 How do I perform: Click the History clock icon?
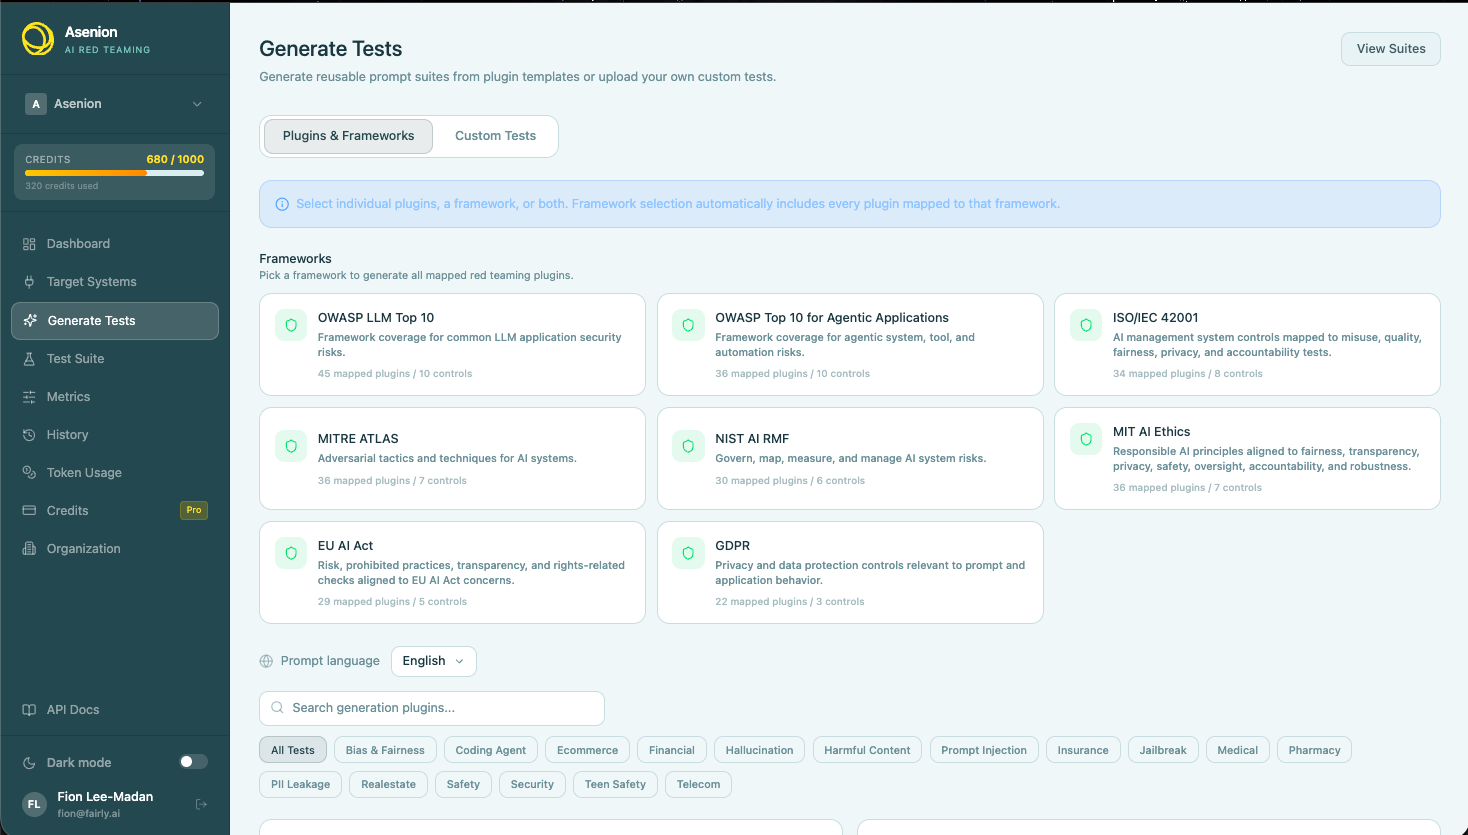(x=29, y=435)
